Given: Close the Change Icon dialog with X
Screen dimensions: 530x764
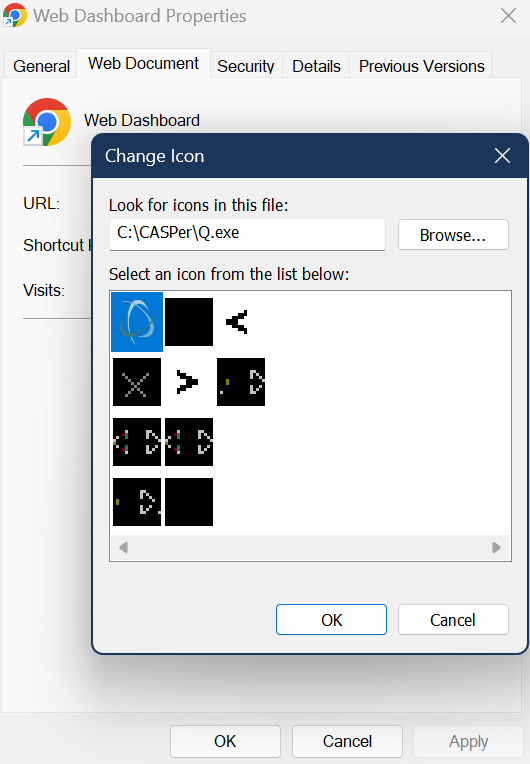Looking at the screenshot, I should coord(502,156).
